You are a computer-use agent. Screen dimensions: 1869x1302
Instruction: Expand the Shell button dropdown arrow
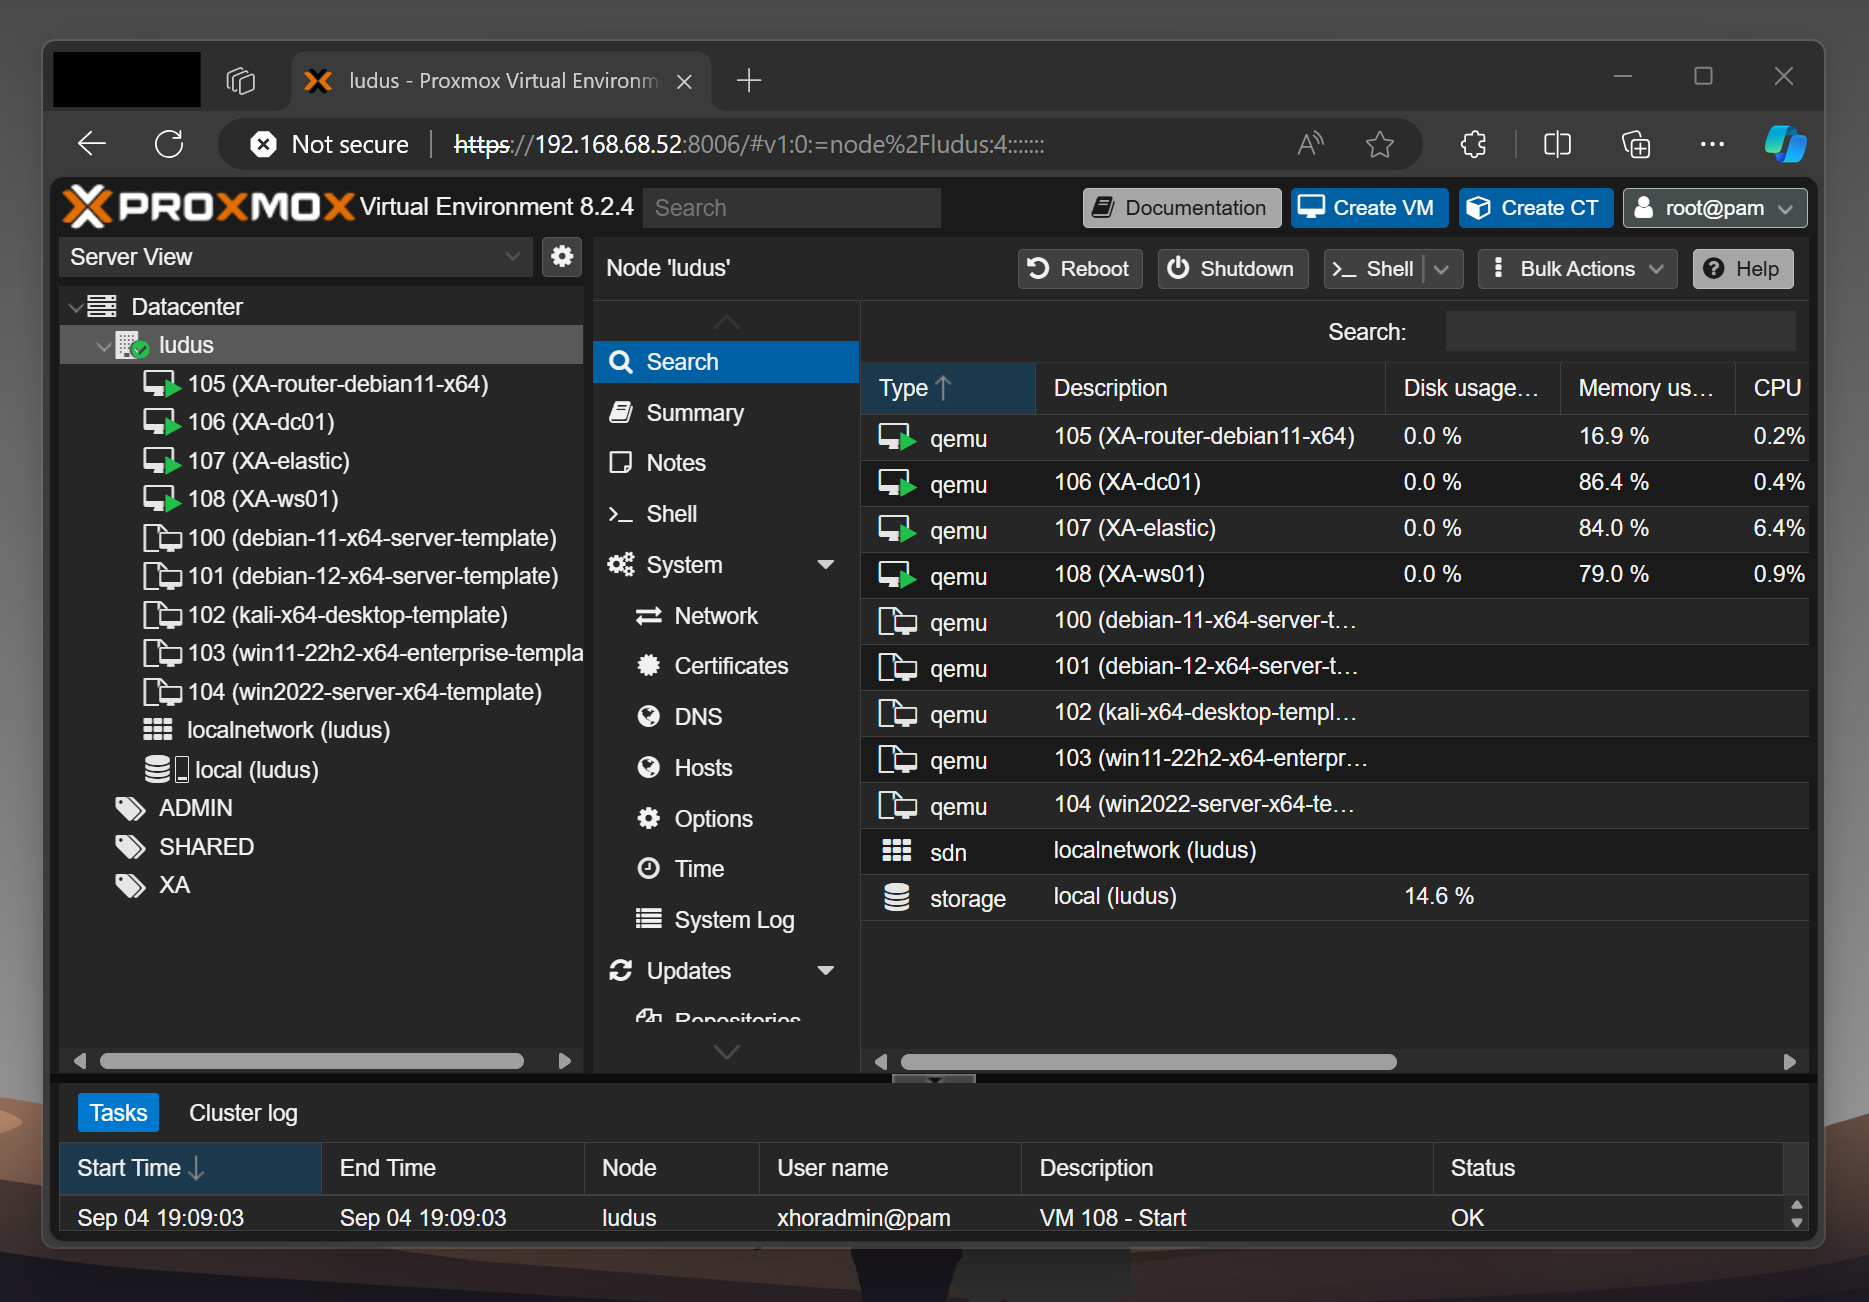tap(1442, 269)
